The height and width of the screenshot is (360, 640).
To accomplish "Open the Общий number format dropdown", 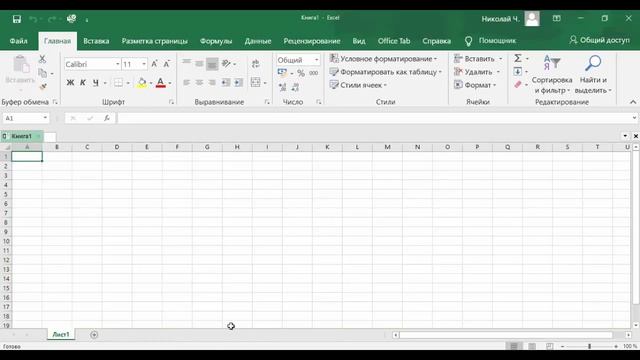I will pos(316,60).
